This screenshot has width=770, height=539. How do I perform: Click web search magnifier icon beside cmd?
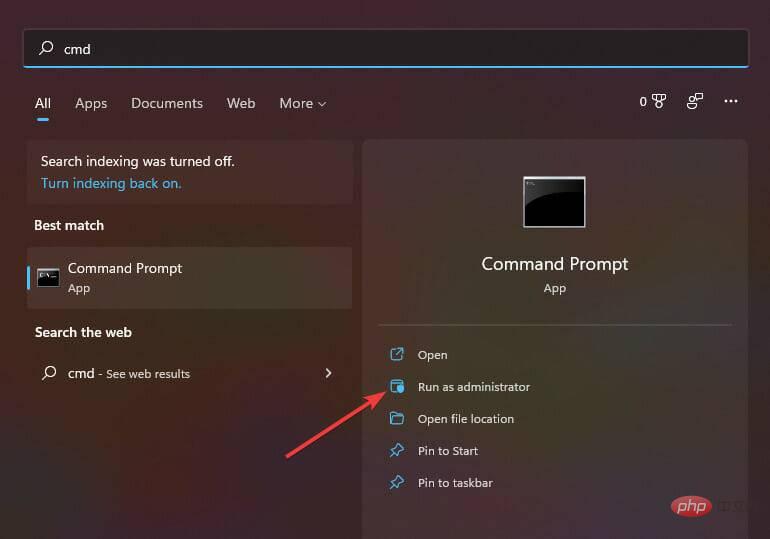coord(49,373)
